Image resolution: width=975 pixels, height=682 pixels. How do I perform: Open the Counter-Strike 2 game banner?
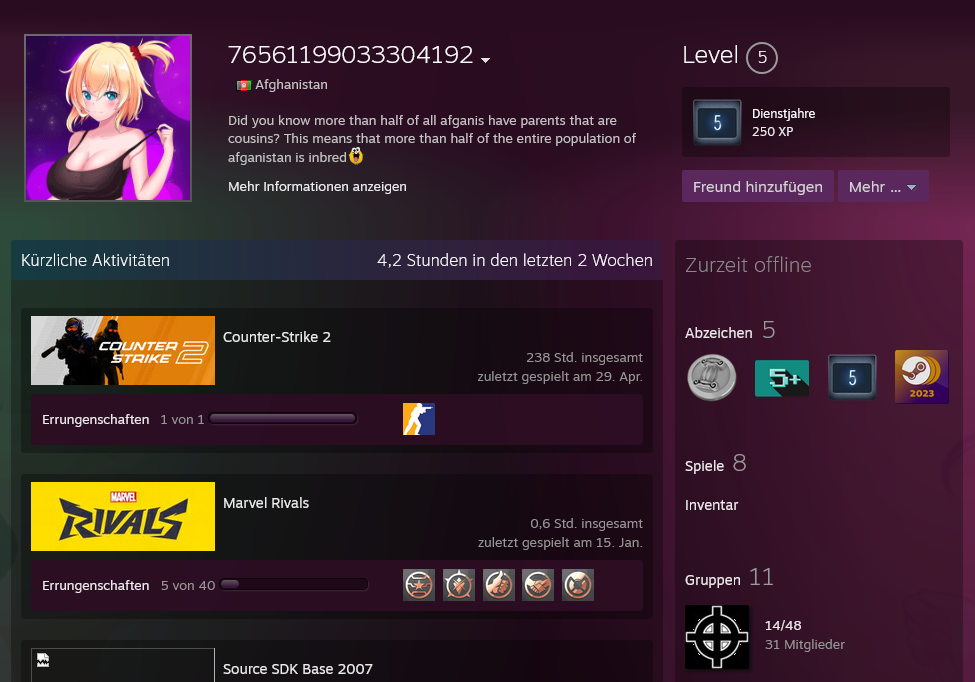123,350
